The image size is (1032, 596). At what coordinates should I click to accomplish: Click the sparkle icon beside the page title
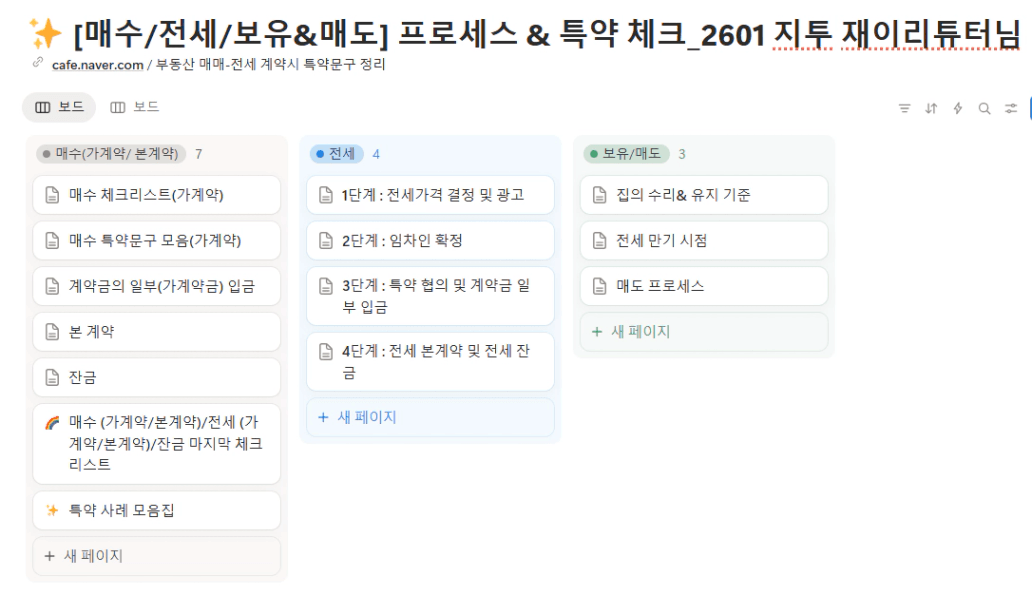tap(45, 37)
